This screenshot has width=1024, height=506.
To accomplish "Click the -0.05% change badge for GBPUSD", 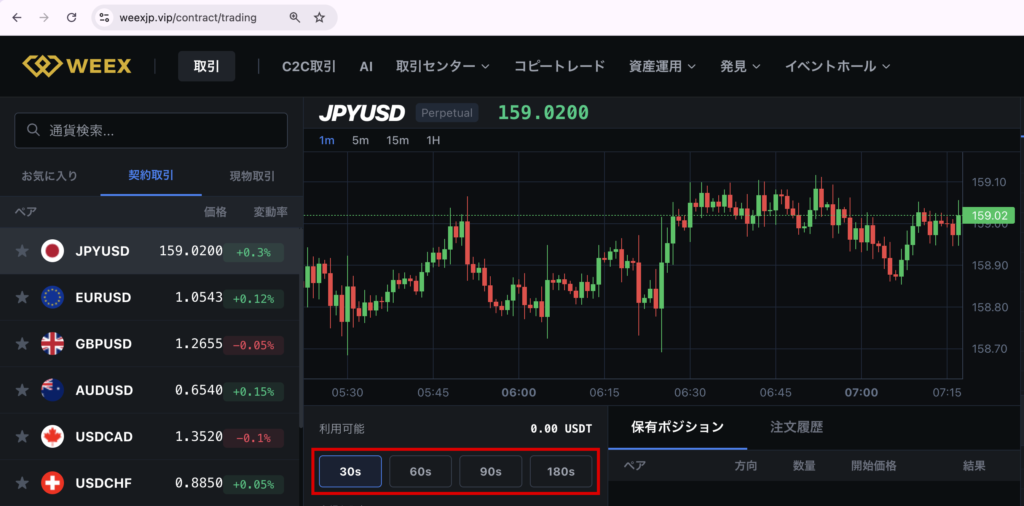I will [x=253, y=345].
